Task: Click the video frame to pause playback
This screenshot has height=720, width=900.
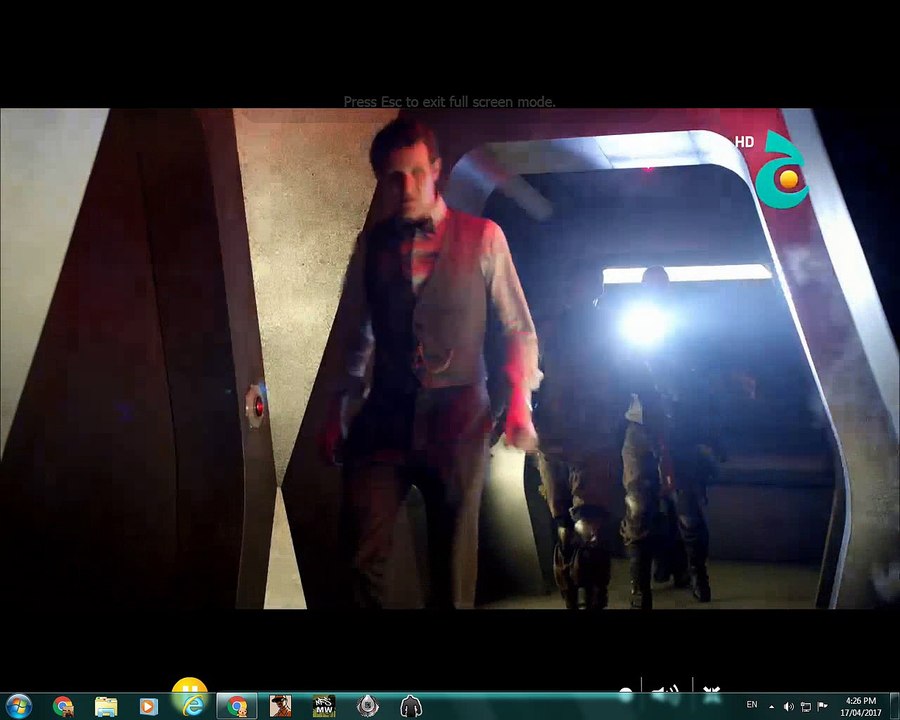Action: pyautogui.click(x=450, y=358)
